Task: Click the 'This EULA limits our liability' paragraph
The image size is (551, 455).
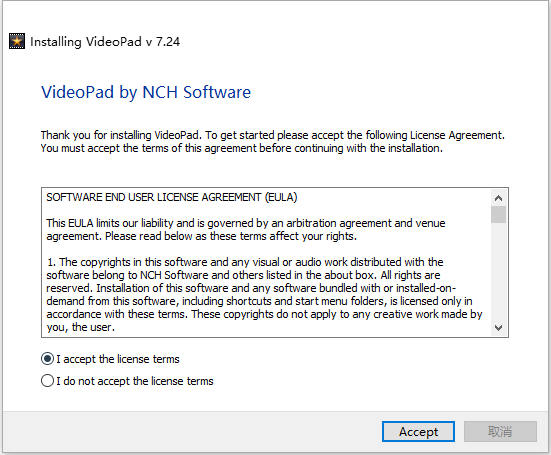Action: point(246,229)
